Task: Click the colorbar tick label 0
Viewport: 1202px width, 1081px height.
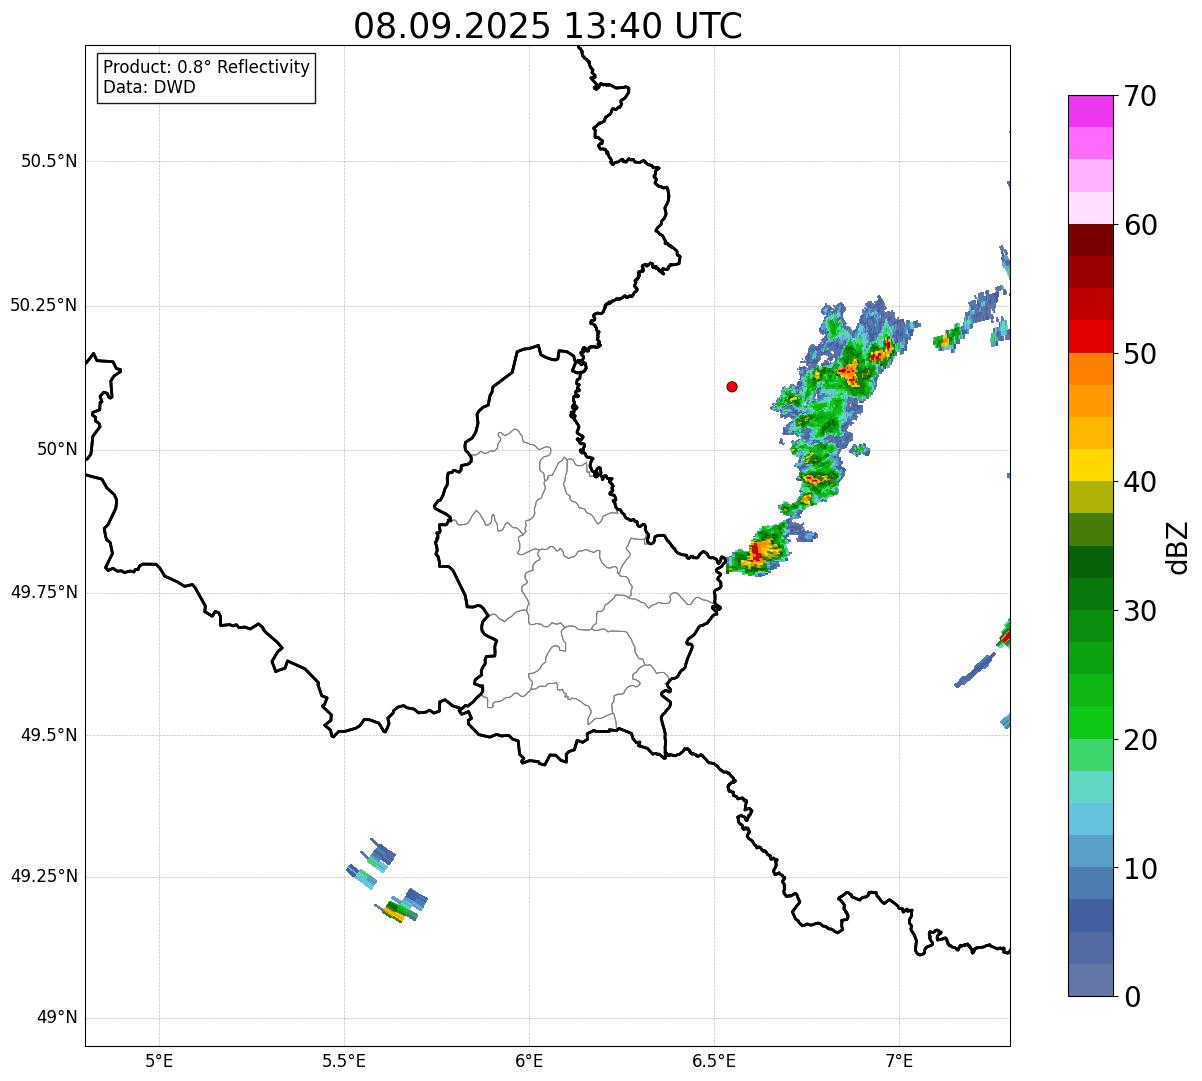Action: pos(1132,997)
